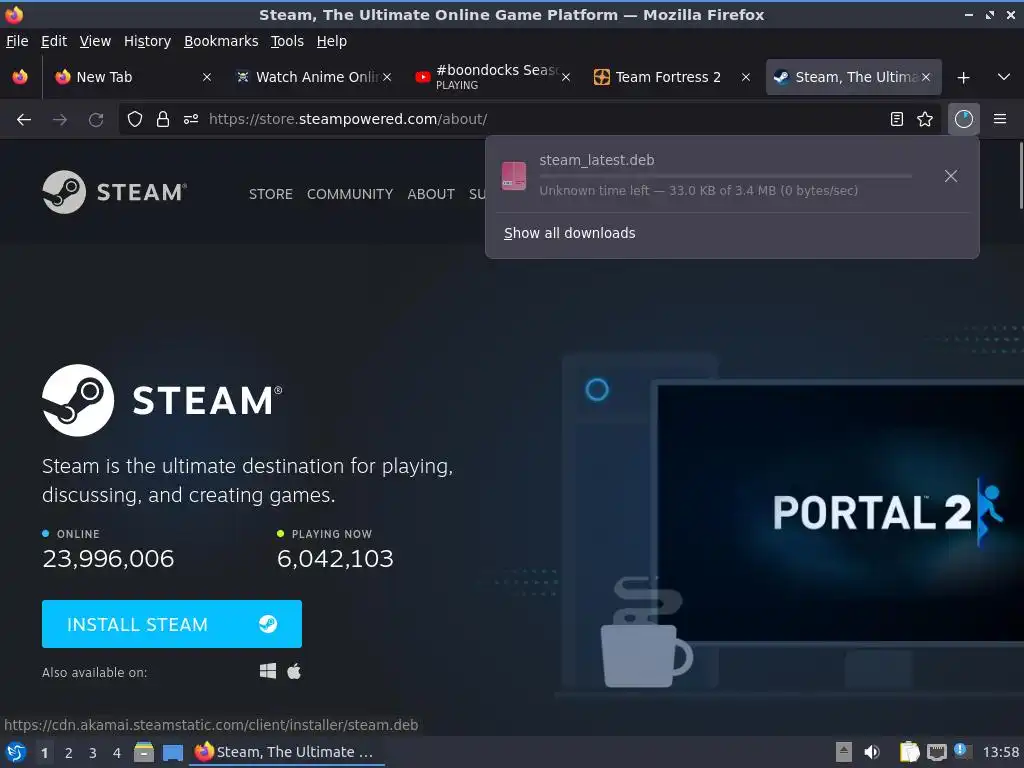
Task: Click the steam_latest.deb file icon
Action: (514, 176)
